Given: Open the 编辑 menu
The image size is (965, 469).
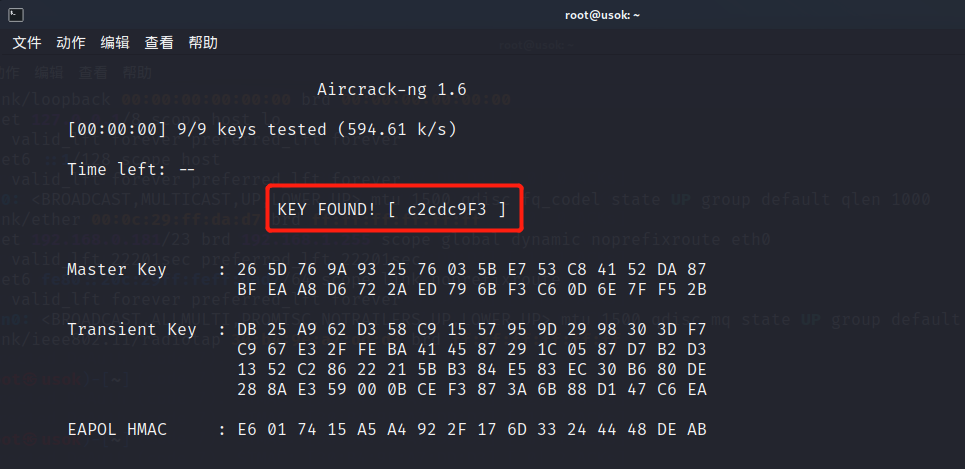Looking at the screenshot, I should coord(115,43).
